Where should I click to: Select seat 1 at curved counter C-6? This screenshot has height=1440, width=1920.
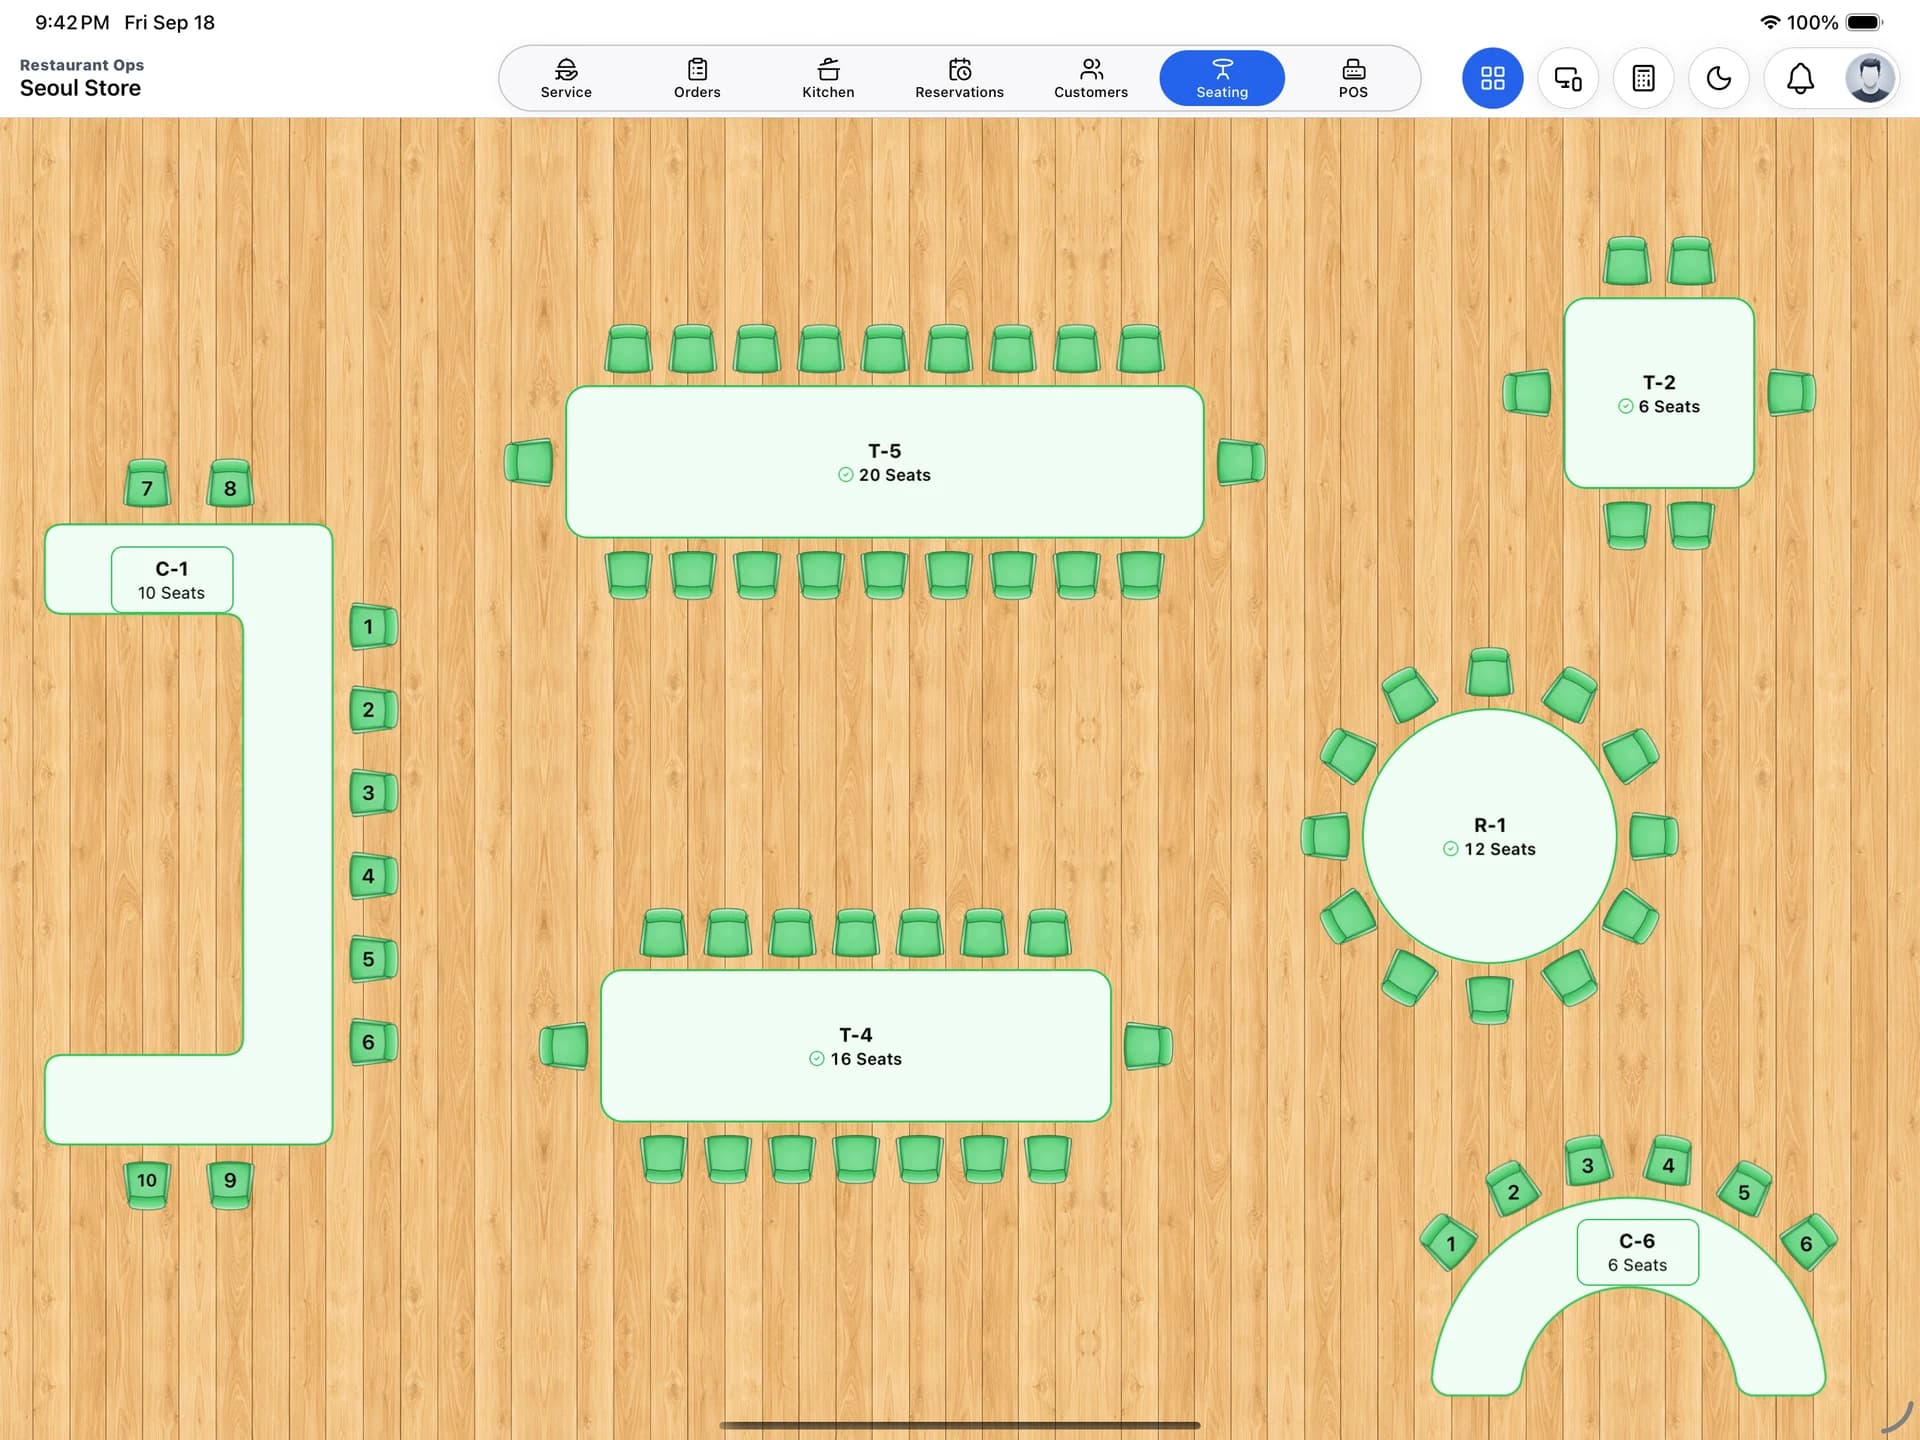tap(1449, 1243)
